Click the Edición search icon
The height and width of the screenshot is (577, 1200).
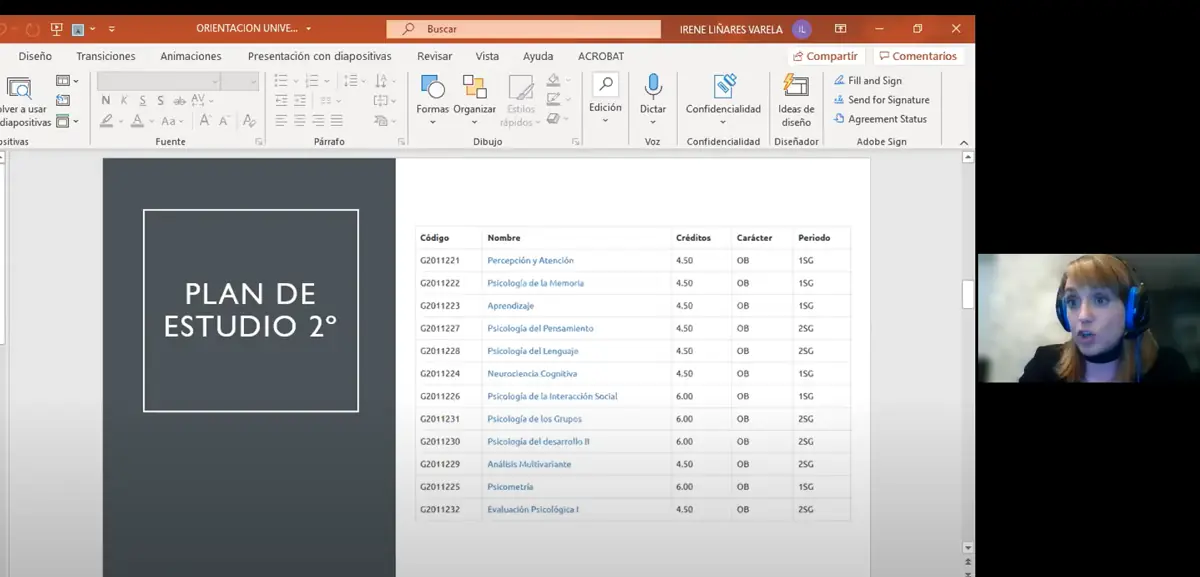point(605,85)
